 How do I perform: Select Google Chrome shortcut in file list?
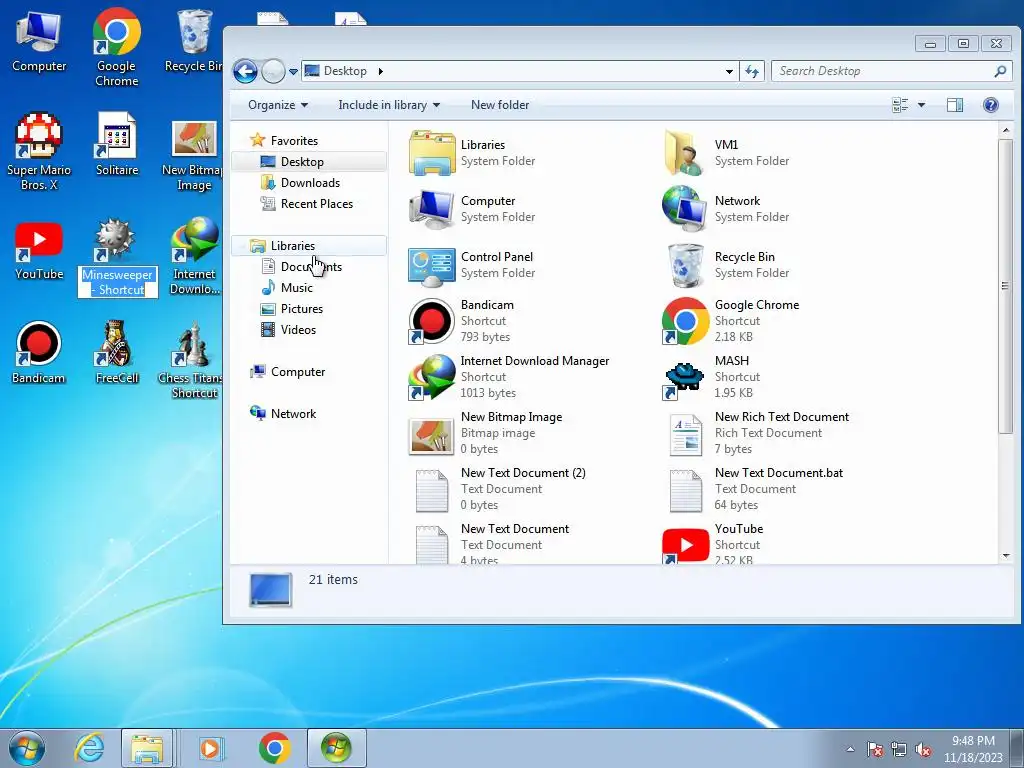(x=731, y=321)
